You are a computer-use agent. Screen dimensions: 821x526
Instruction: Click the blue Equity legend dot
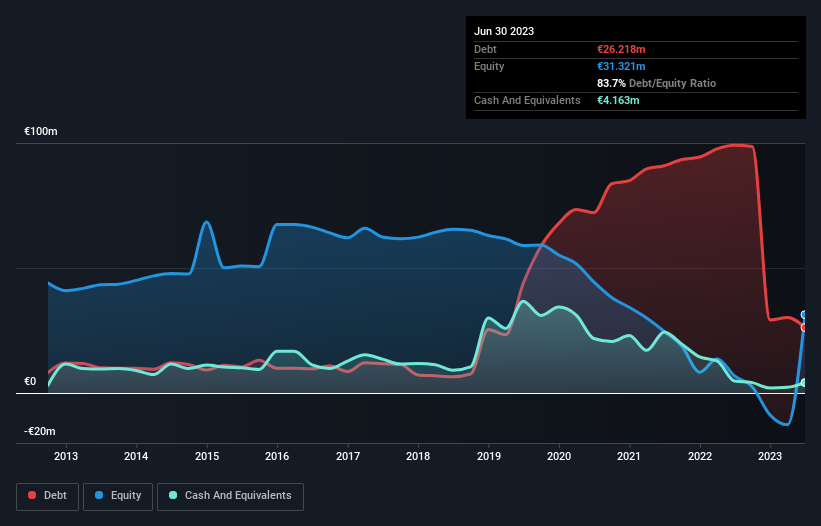click(99, 495)
